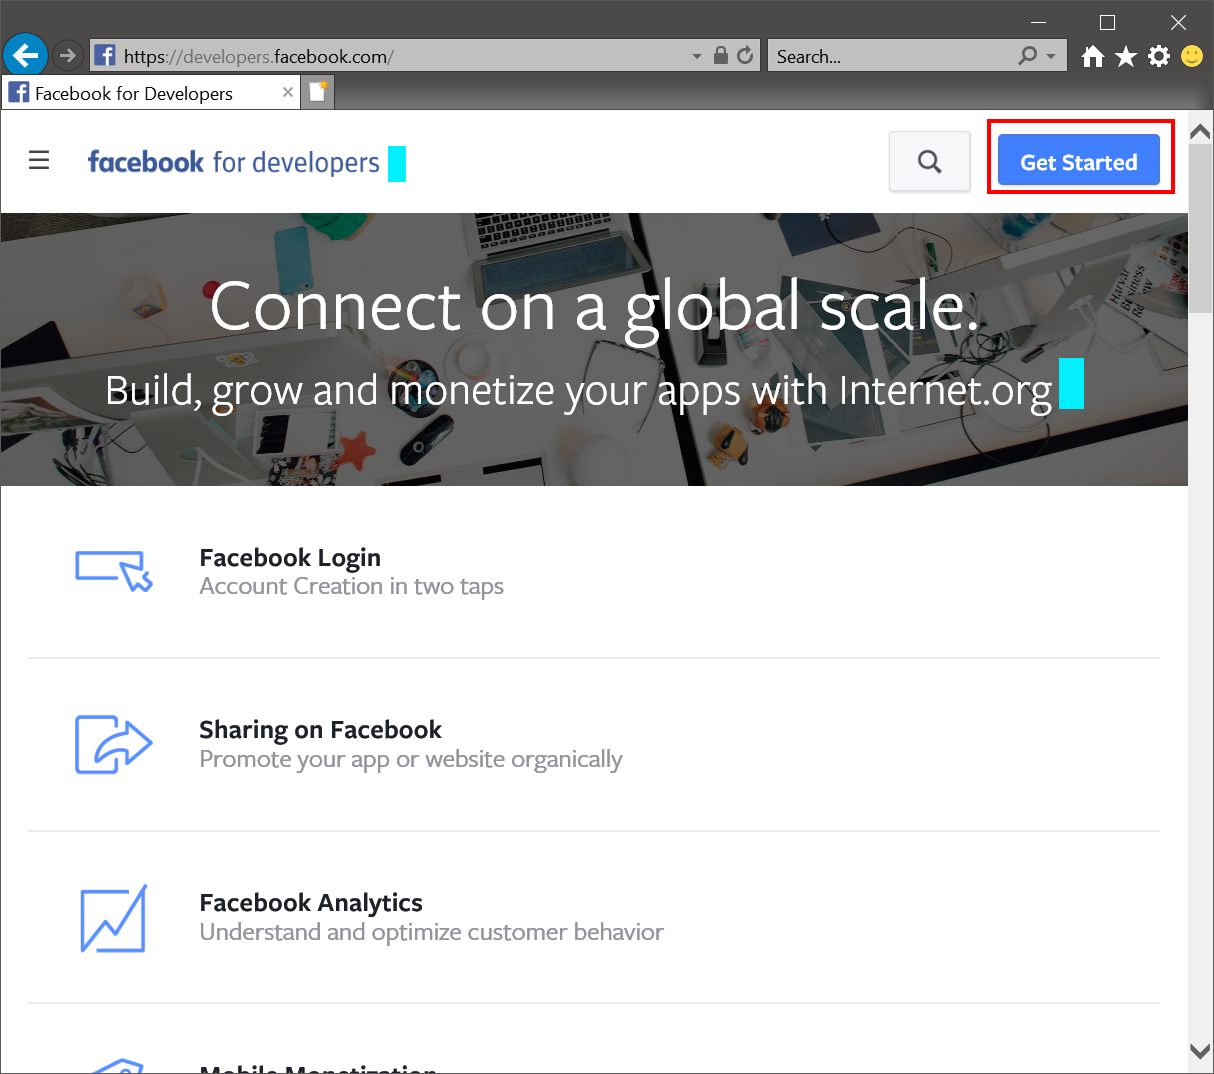Viewport: 1214px width, 1074px height.
Task: Click the Refresh page icon
Action: tap(745, 56)
